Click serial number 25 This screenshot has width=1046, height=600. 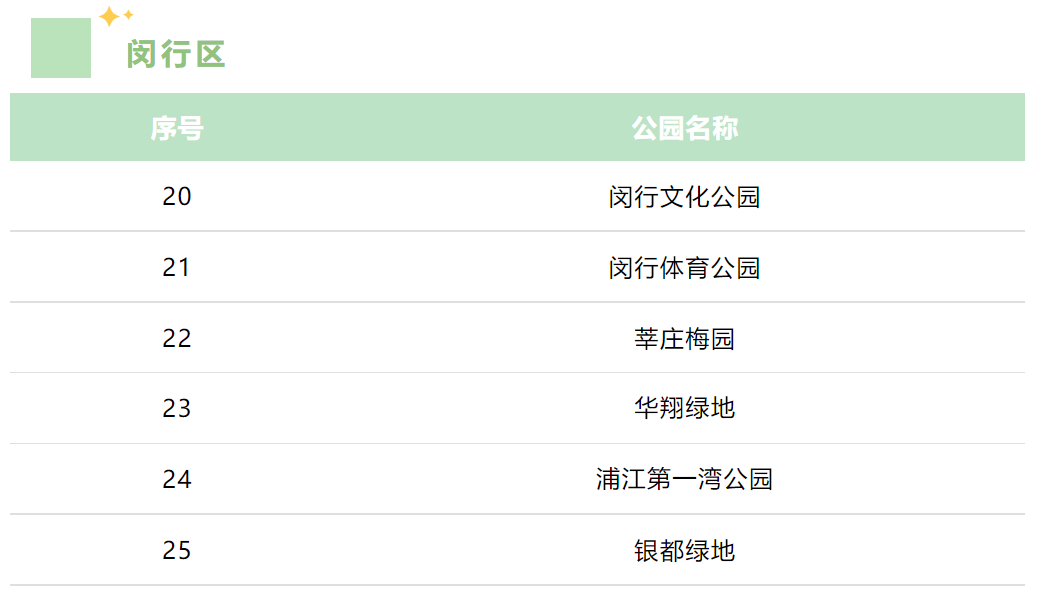(177, 551)
